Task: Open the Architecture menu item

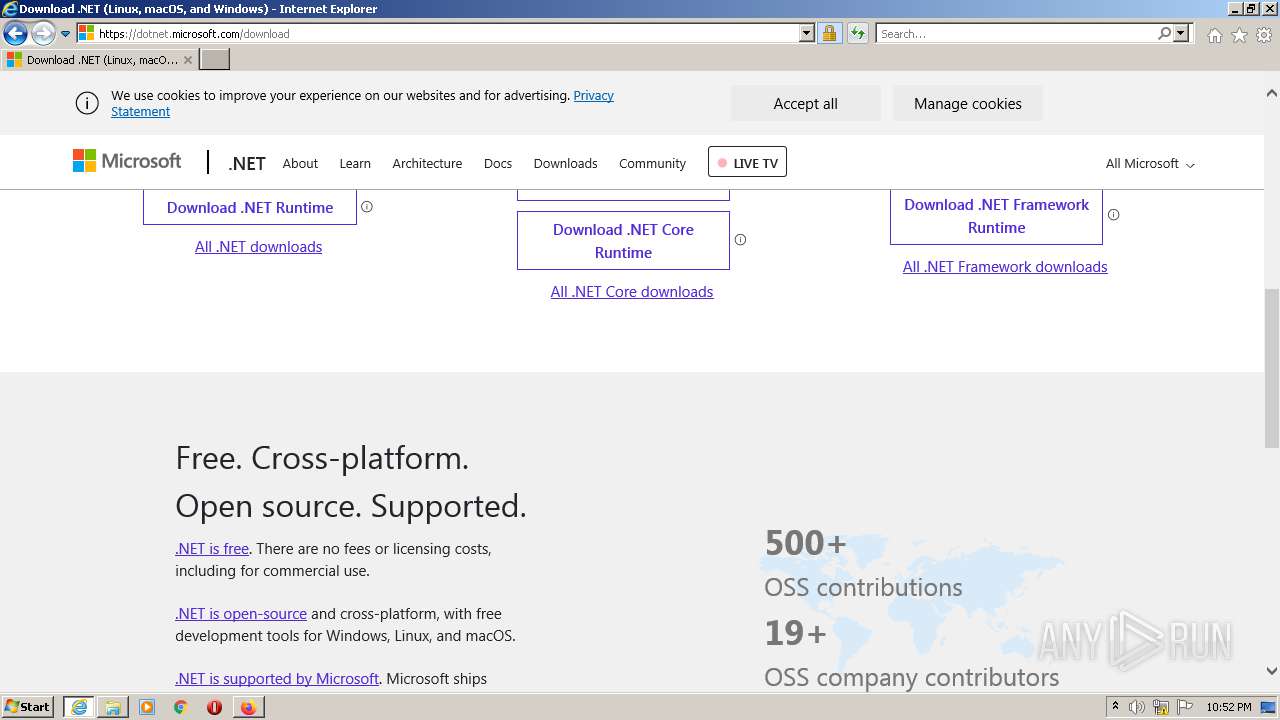Action: point(427,163)
